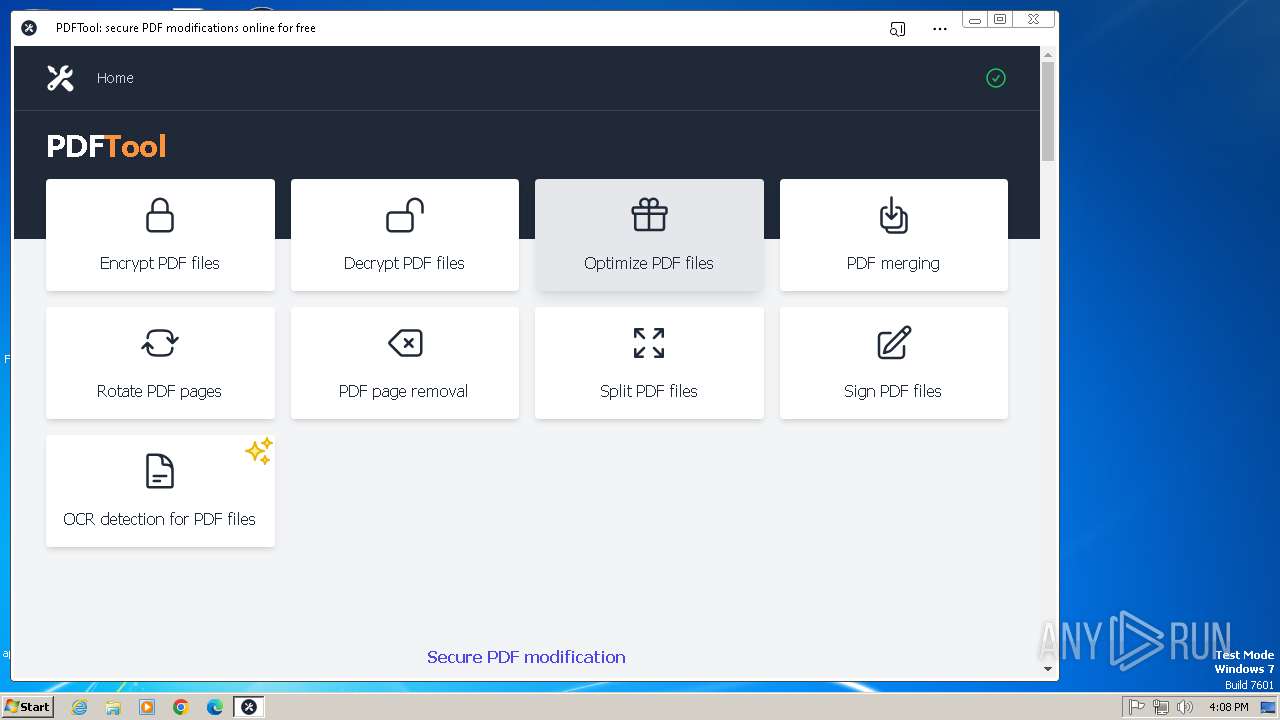Click the Show desktop tray icon
1280x720 pixels.
point(1268,707)
